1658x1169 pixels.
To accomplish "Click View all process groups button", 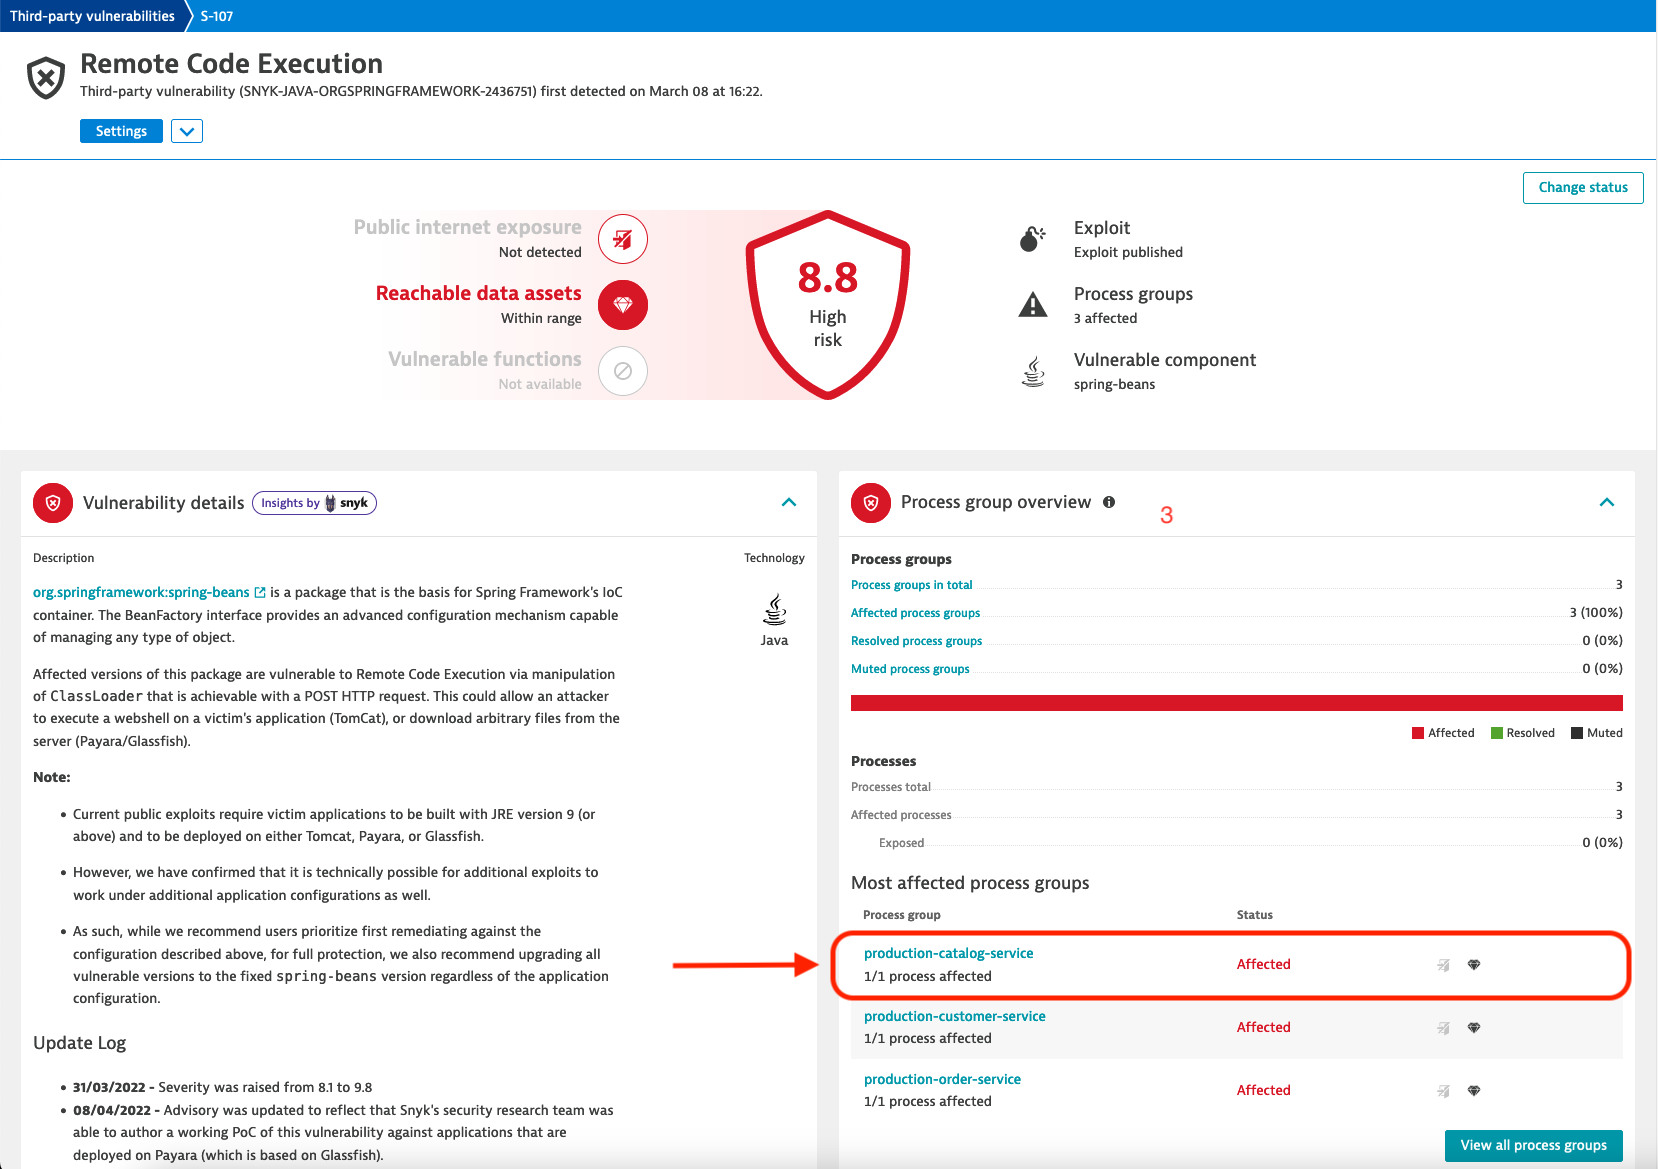I will [1533, 1145].
